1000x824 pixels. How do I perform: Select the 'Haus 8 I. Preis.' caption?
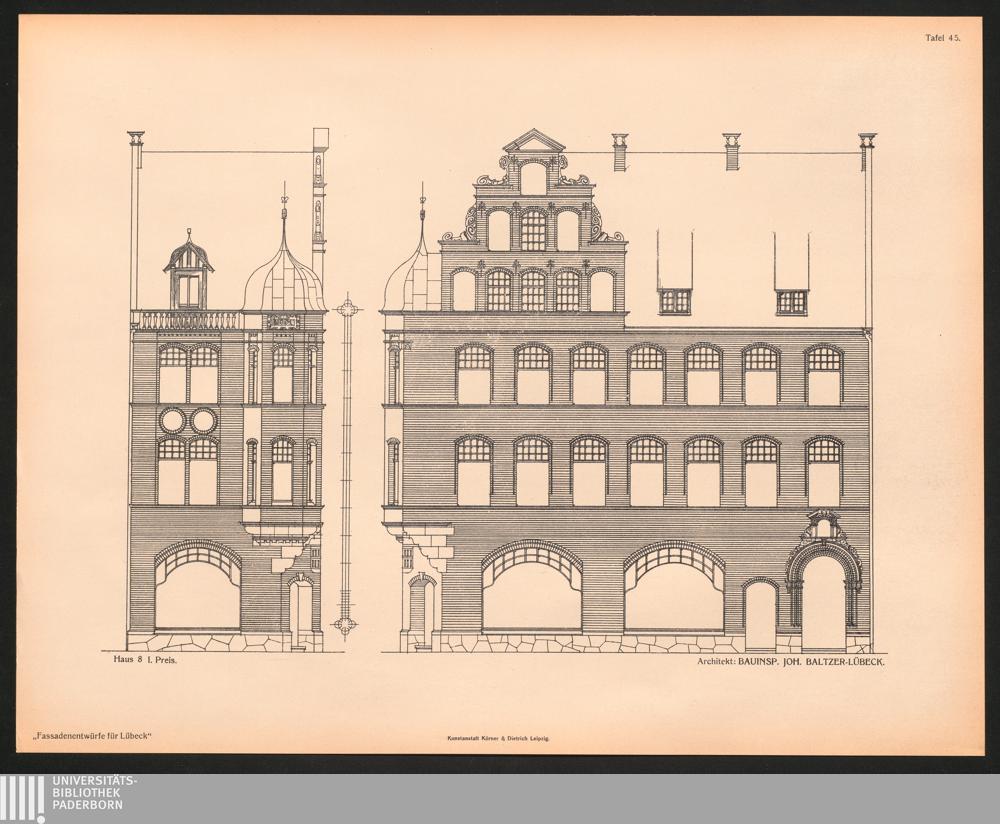[146, 661]
